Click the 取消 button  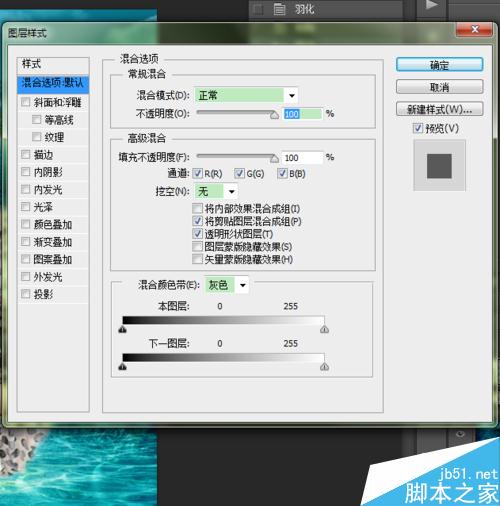(x=440, y=87)
